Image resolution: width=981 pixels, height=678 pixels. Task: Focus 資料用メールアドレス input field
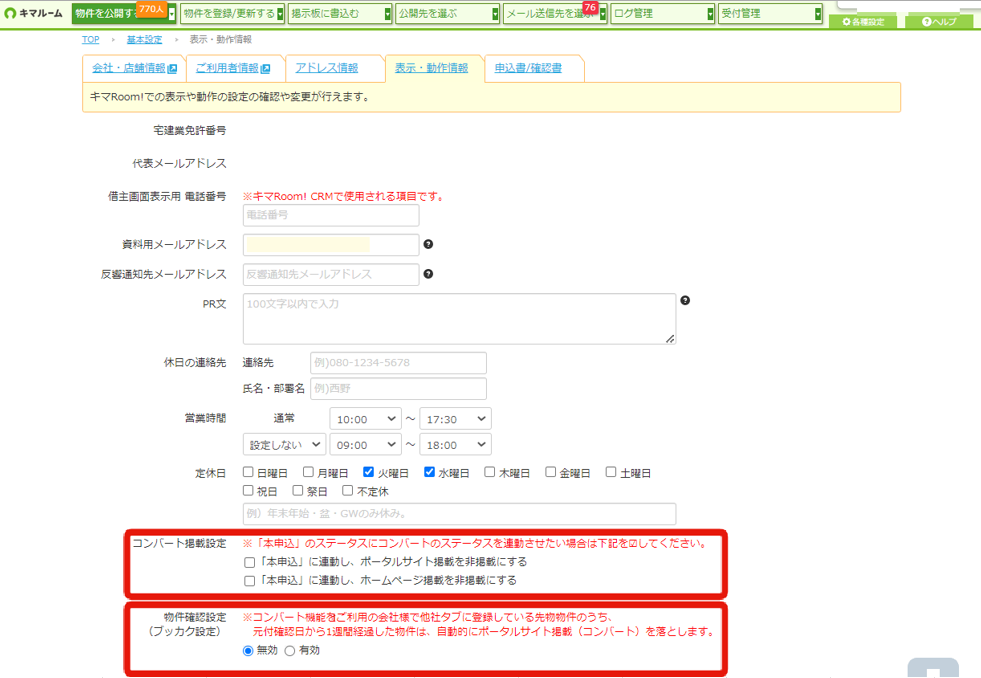pos(331,245)
